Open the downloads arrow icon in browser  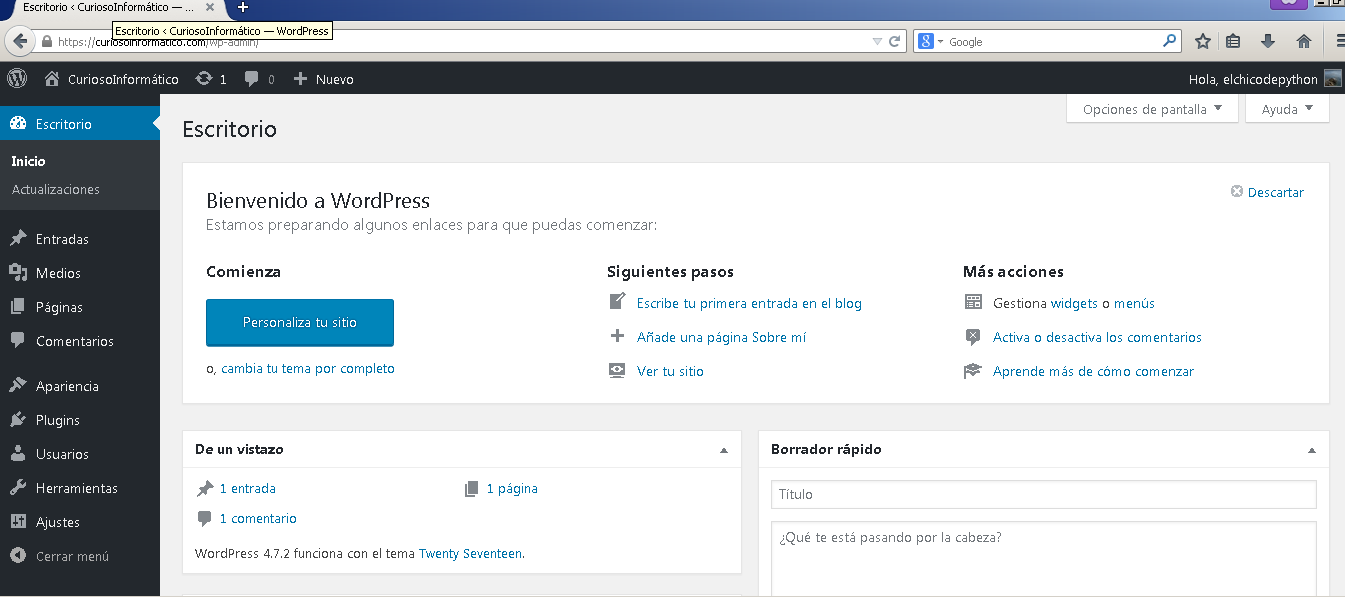(x=1268, y=41)
